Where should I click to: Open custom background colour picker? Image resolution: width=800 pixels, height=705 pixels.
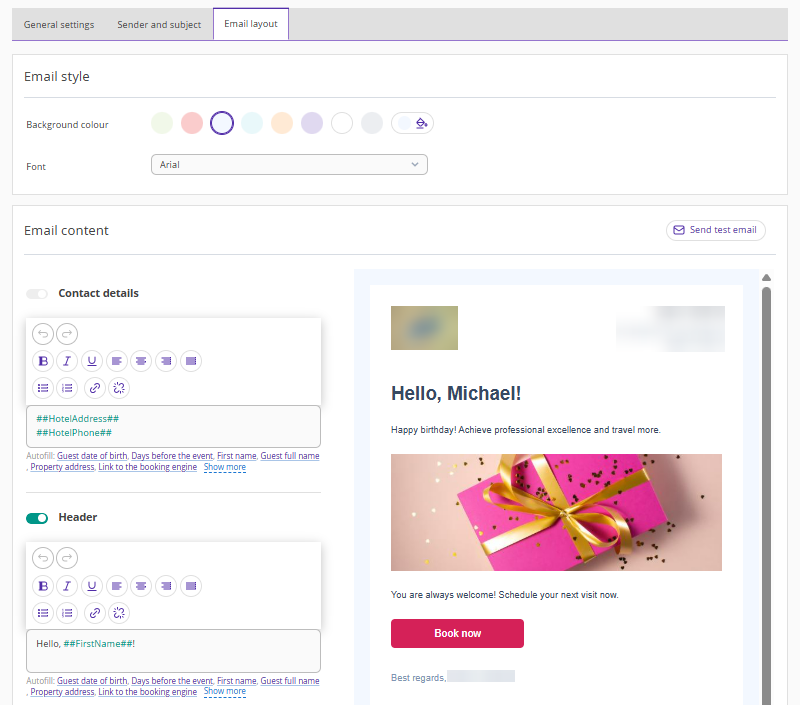(x=412, y=123)
